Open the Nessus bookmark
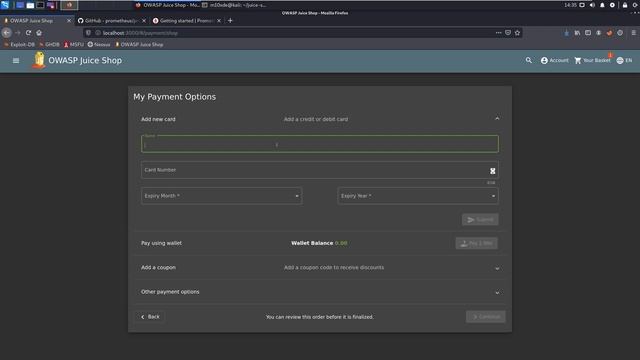Viewport: 640px width, 360px height. 99,44
